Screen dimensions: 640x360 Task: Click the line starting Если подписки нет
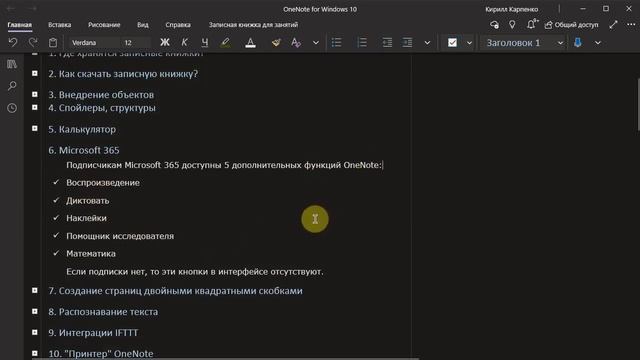(x=195, y=271)
